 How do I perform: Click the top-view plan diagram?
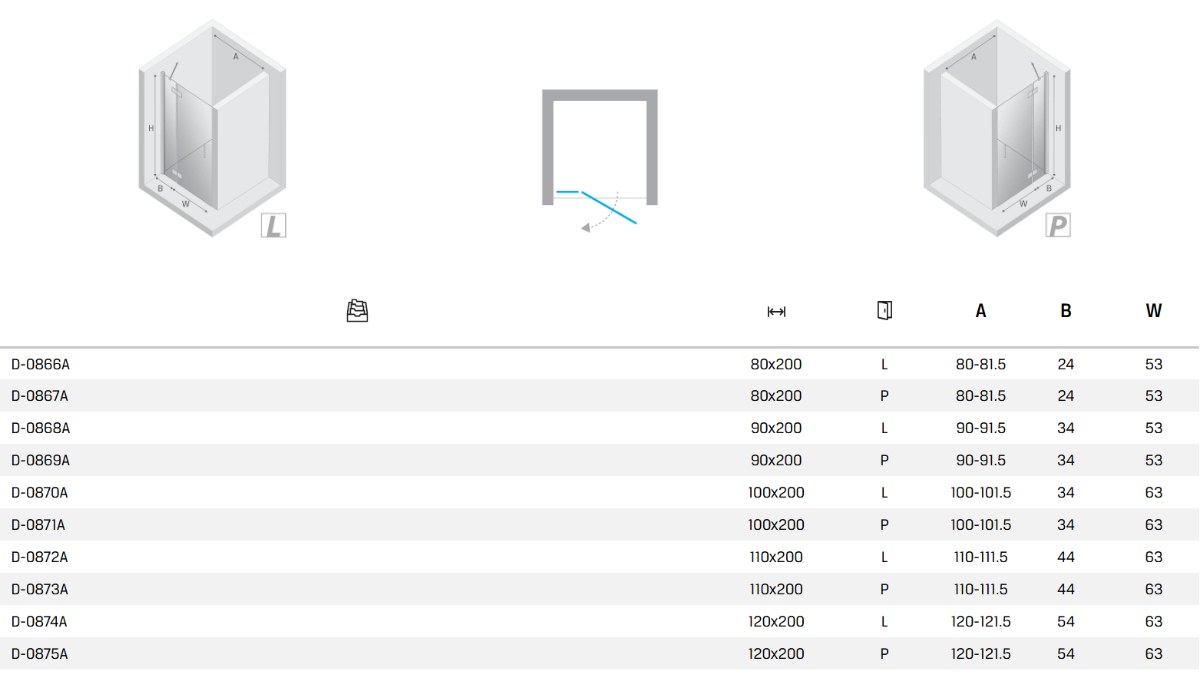pyautogui.click(x=599, y=160)
